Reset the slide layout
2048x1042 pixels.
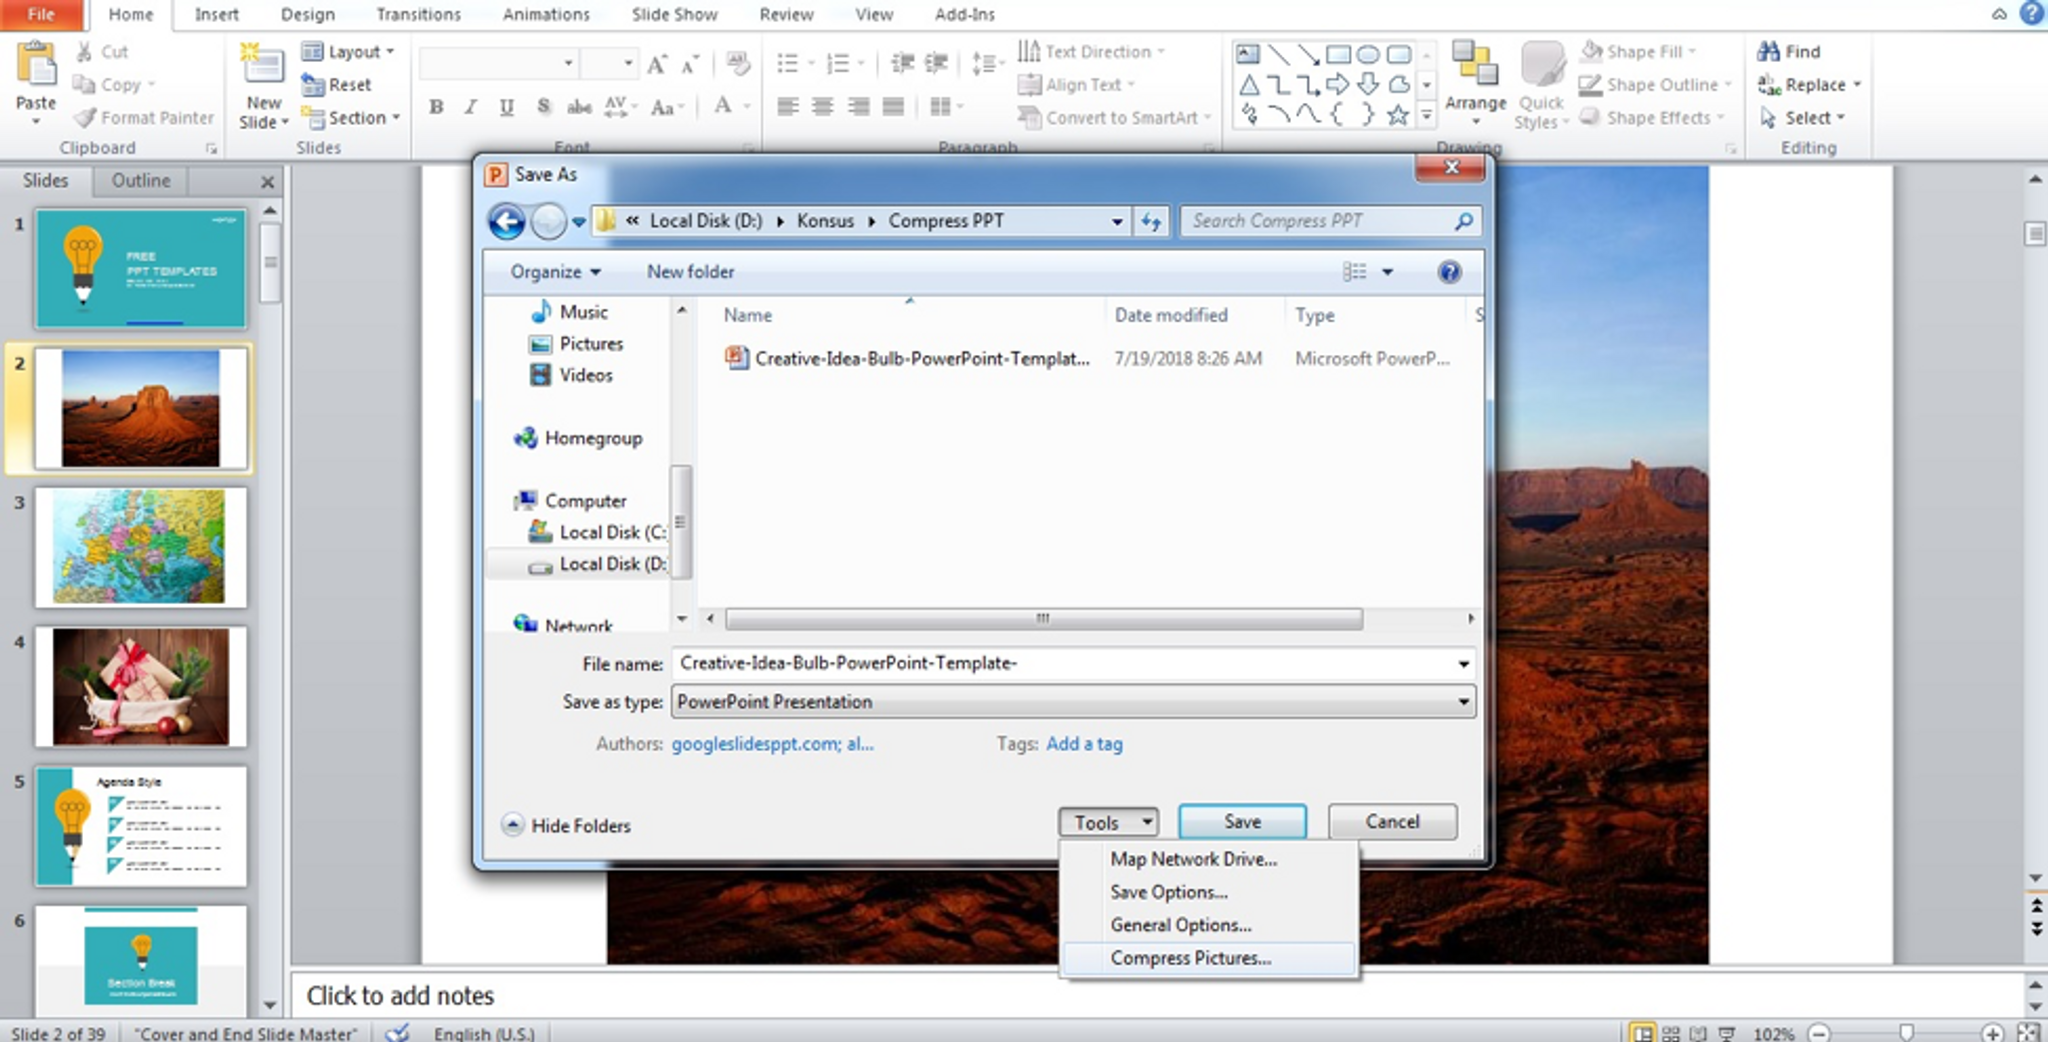(337, 85)
